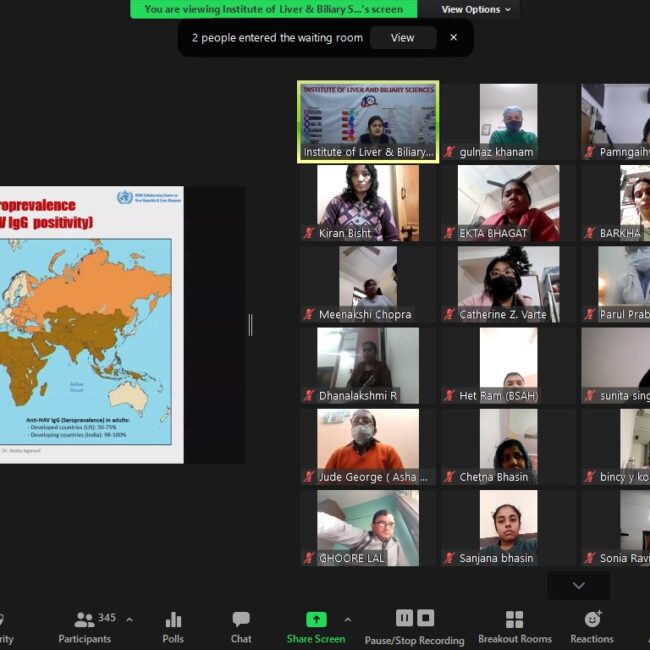Expand the arrow next to Participants
The width and height of the screenshot is (650, 650).
[129, 619]
